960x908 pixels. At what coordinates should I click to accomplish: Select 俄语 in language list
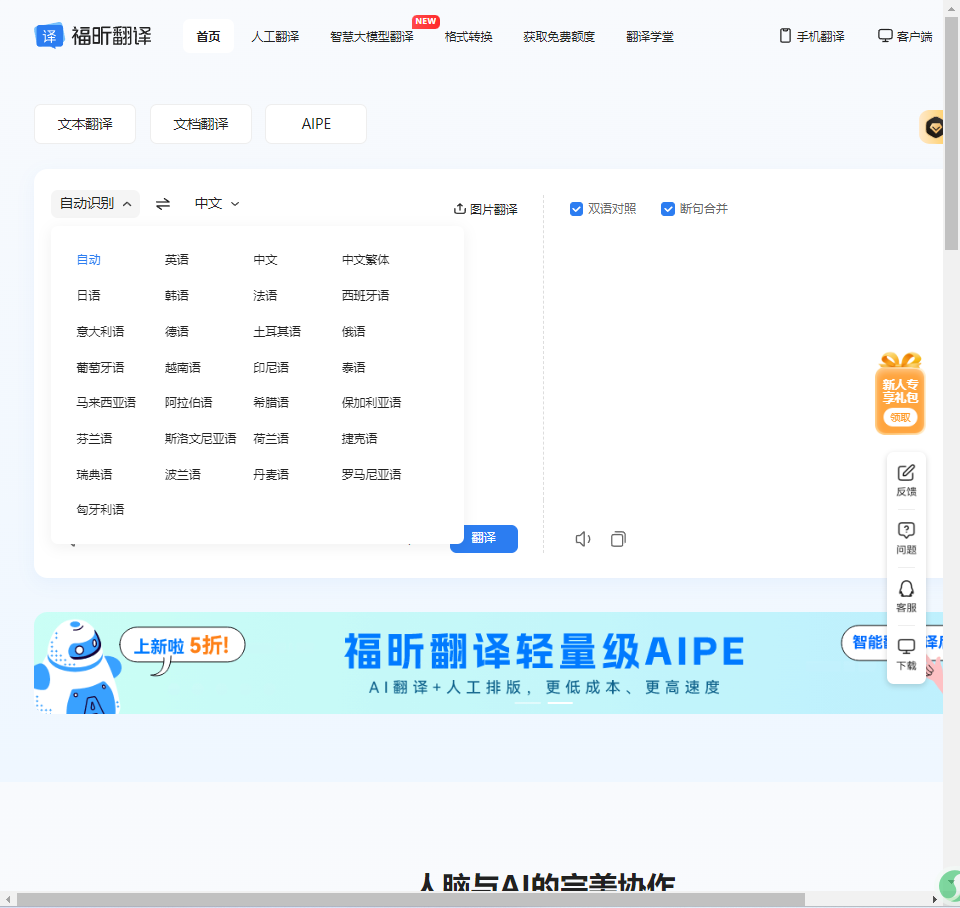click(353, 332)
